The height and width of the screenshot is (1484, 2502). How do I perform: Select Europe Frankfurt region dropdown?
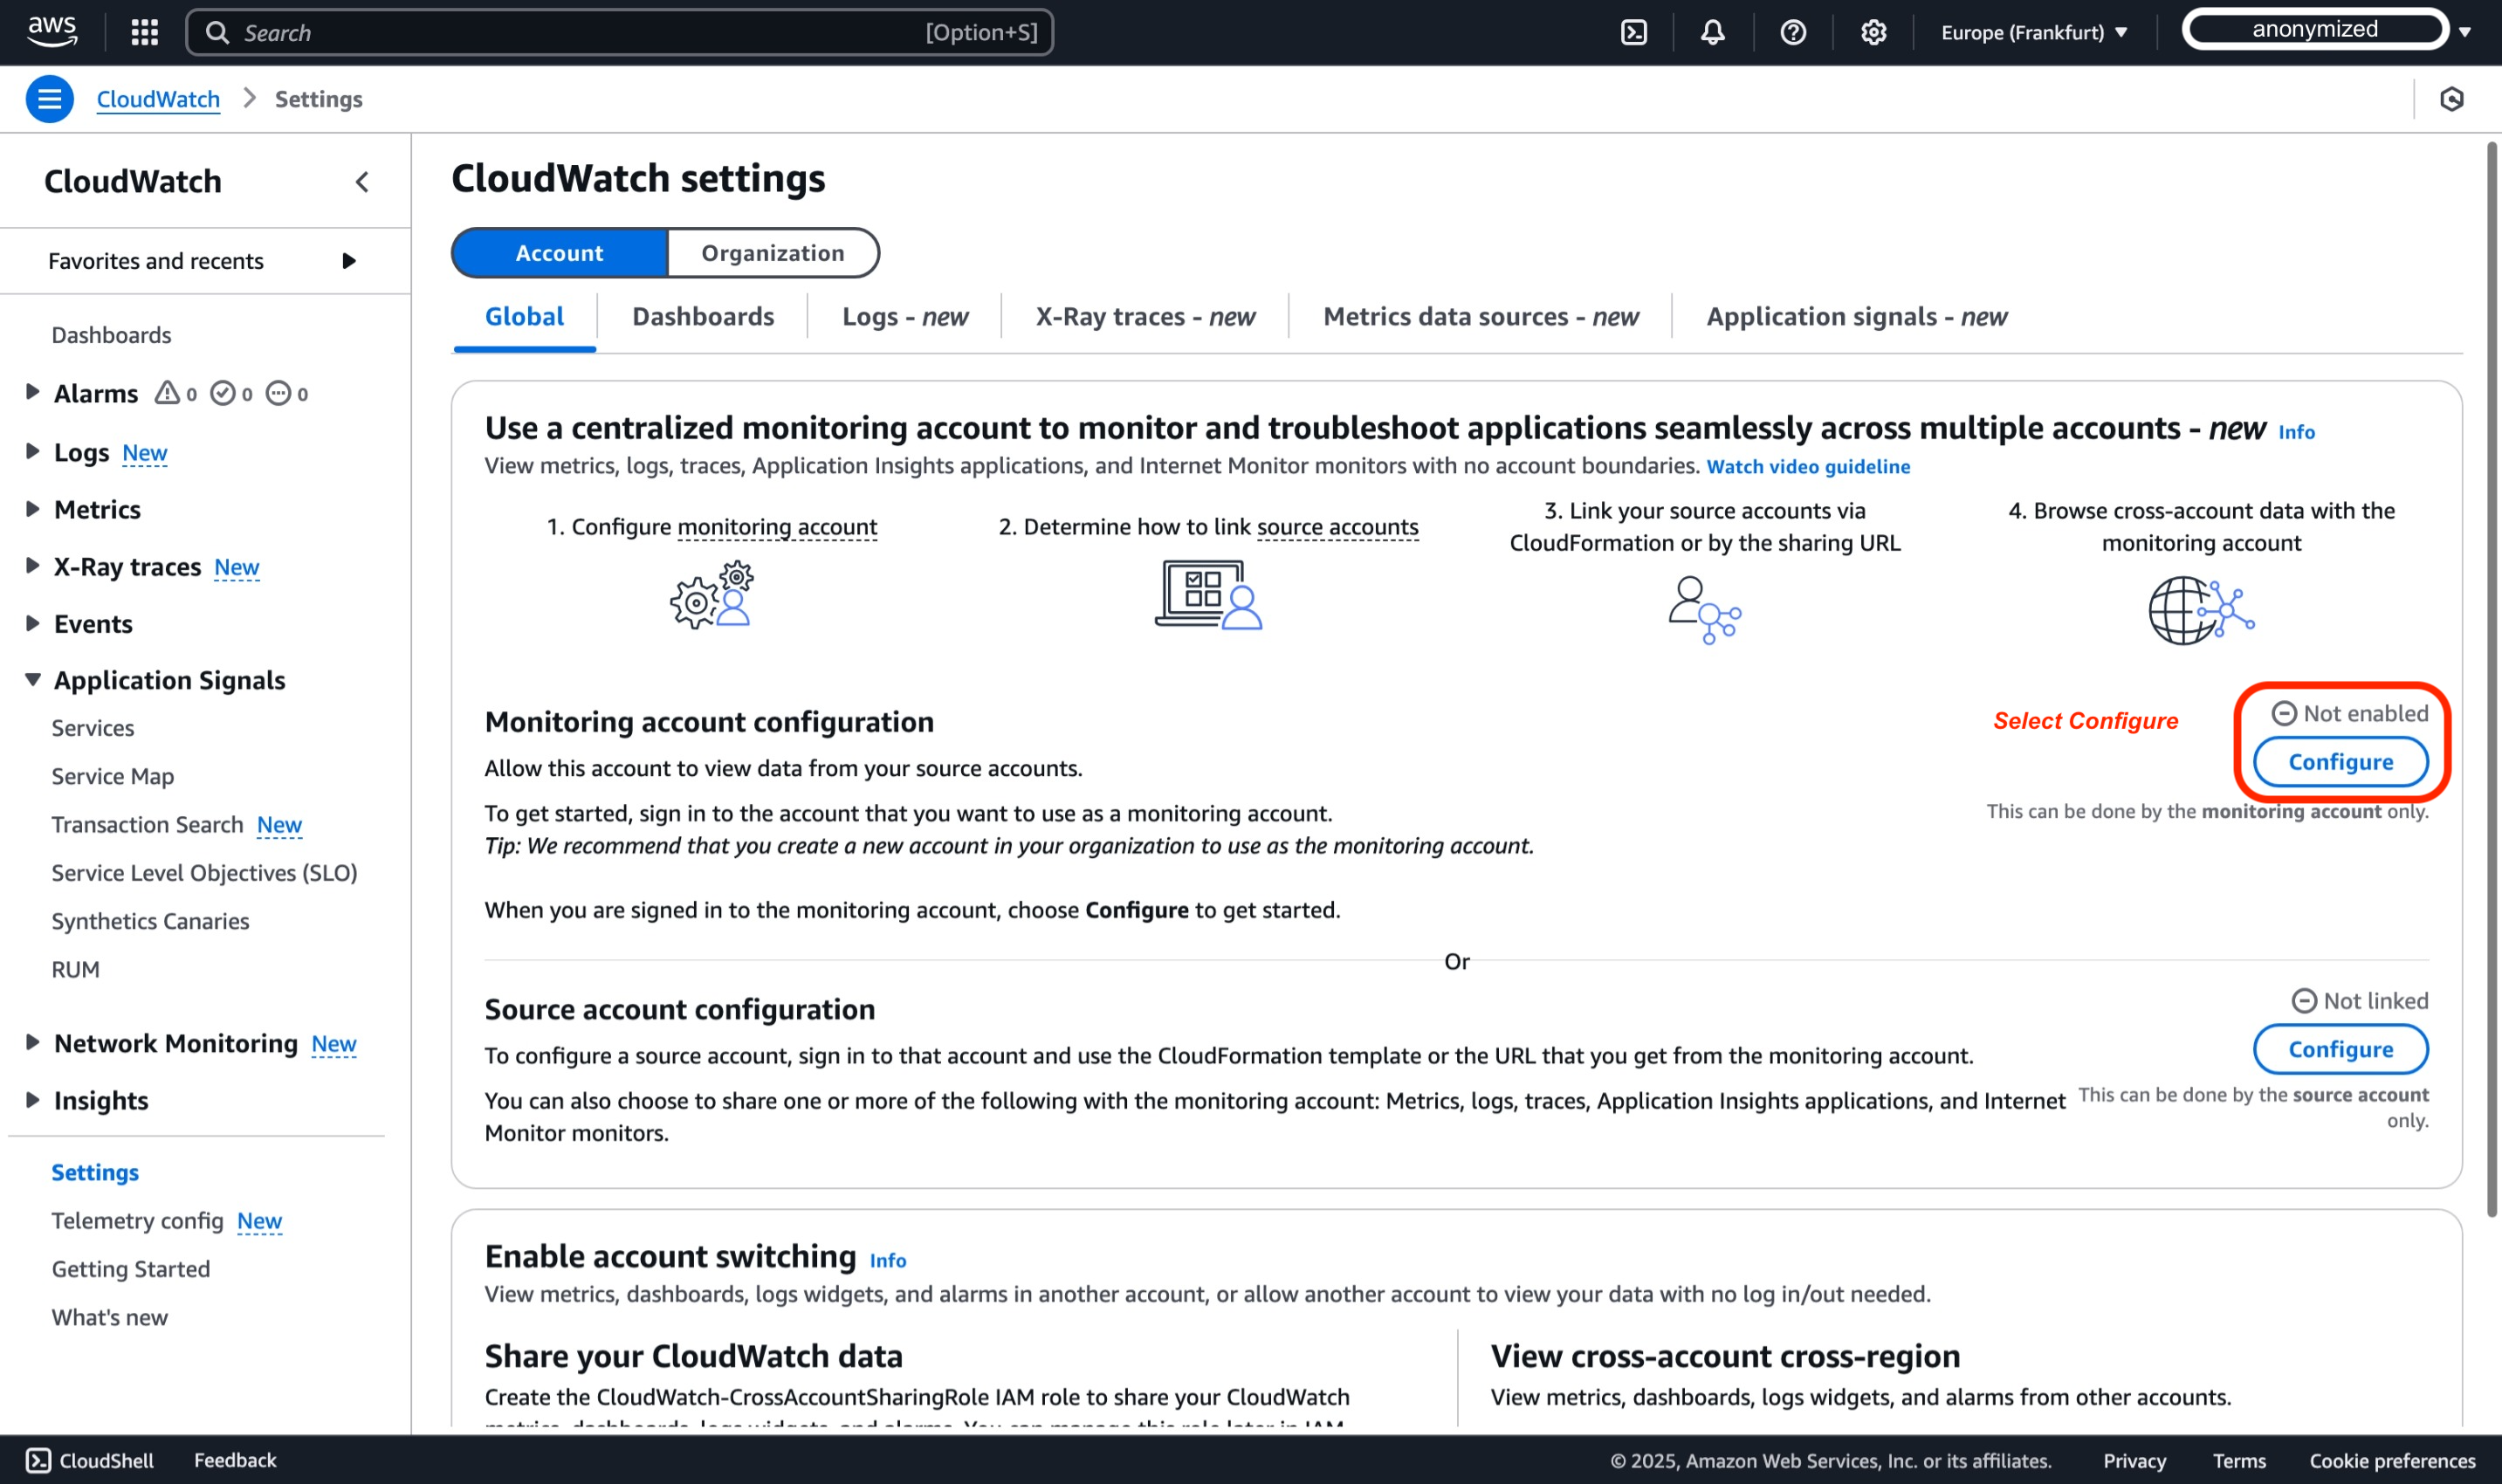(x=2034, y=31)
